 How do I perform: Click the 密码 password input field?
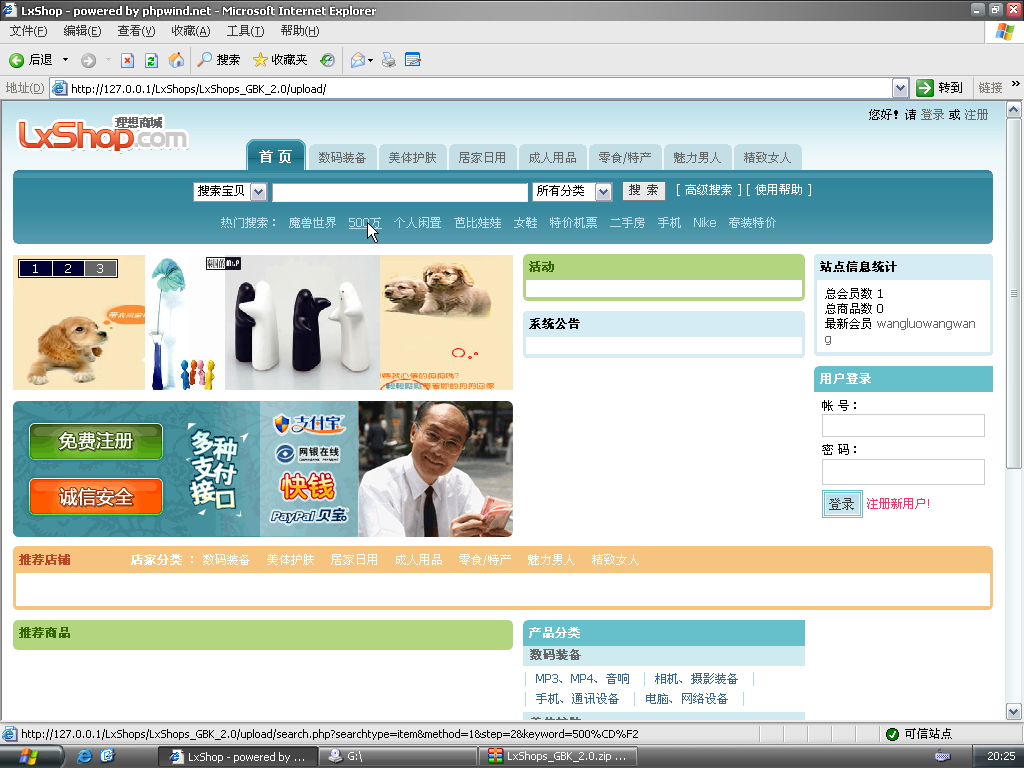(903, 472)
